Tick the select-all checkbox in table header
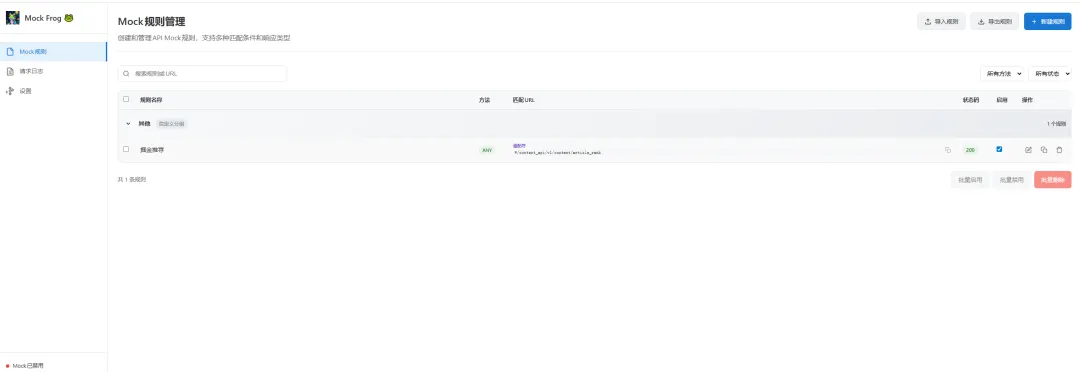This screenshot has width=1080, height=372. 125,99
